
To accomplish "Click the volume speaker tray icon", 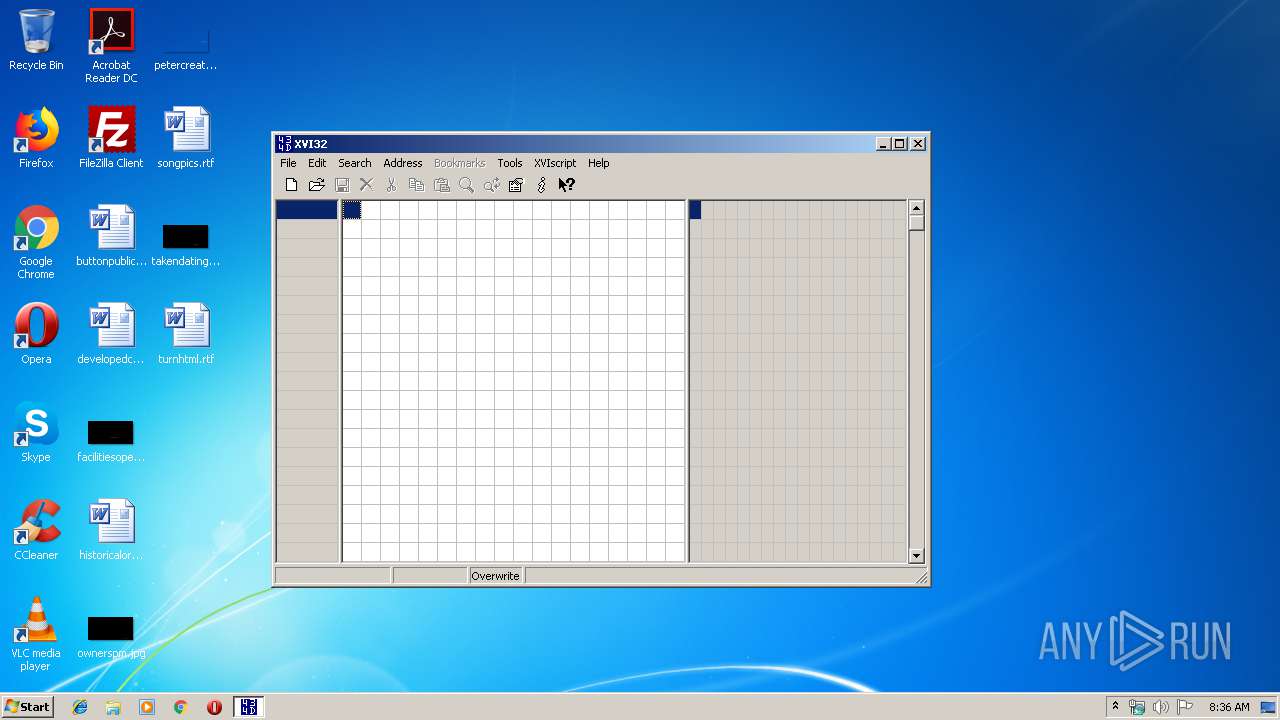I will point(1161,707).
